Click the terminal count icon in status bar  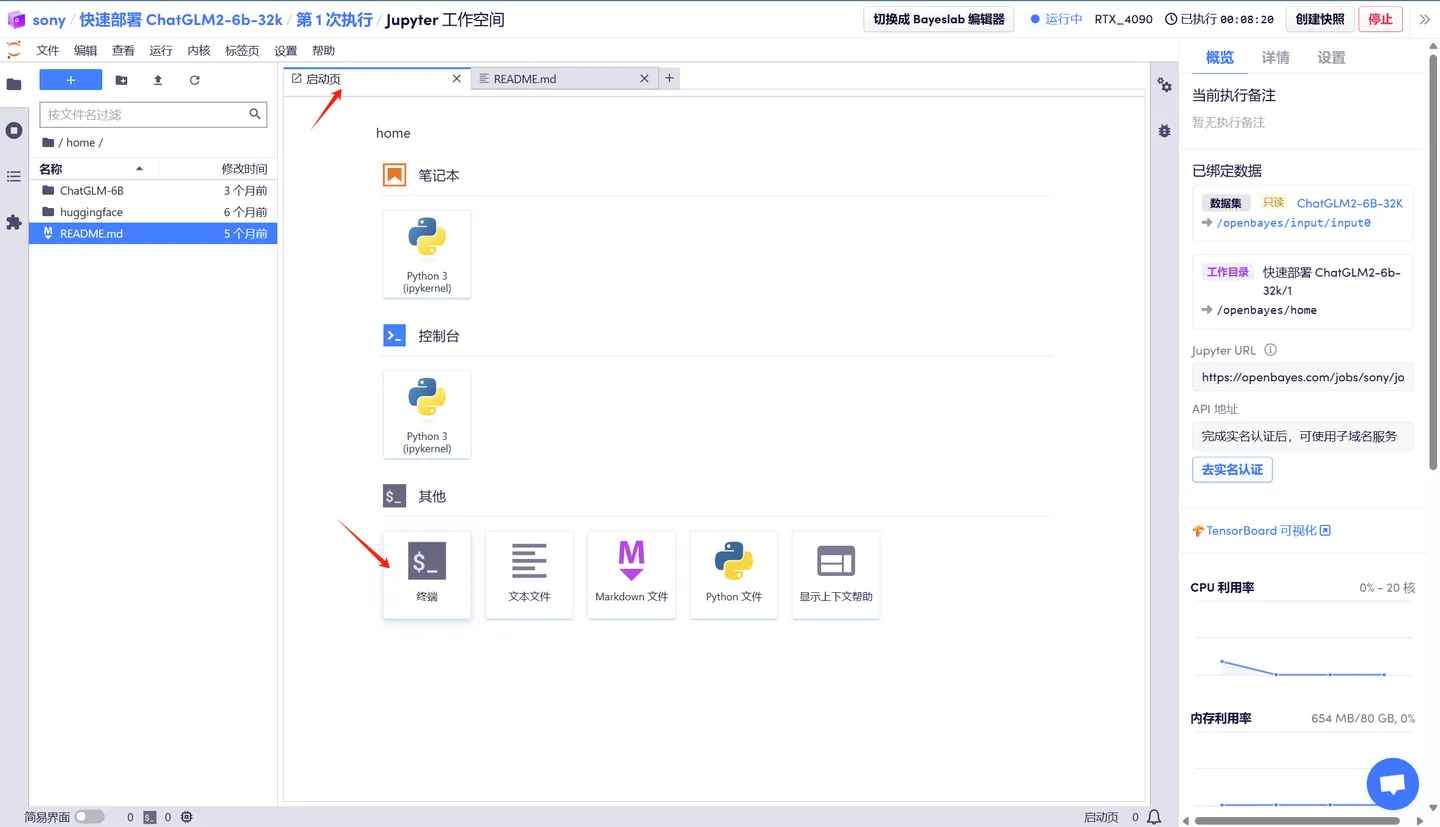(150, 817)
